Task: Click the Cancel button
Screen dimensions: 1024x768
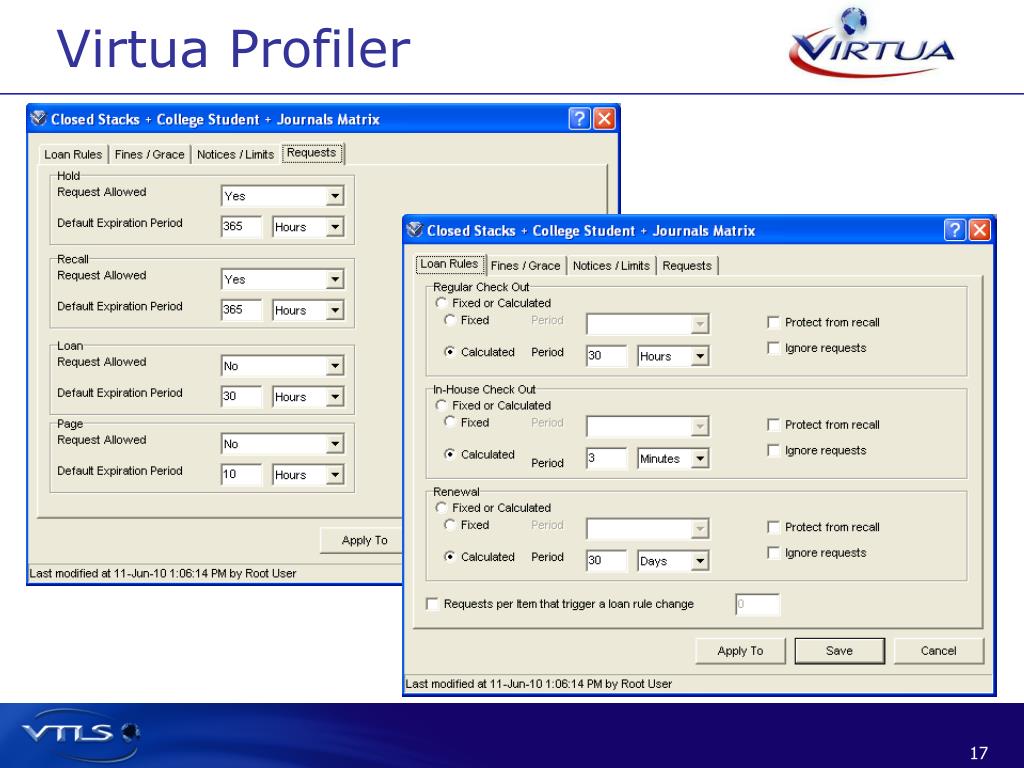Action: pyautogui.click(x=938, y=650)
